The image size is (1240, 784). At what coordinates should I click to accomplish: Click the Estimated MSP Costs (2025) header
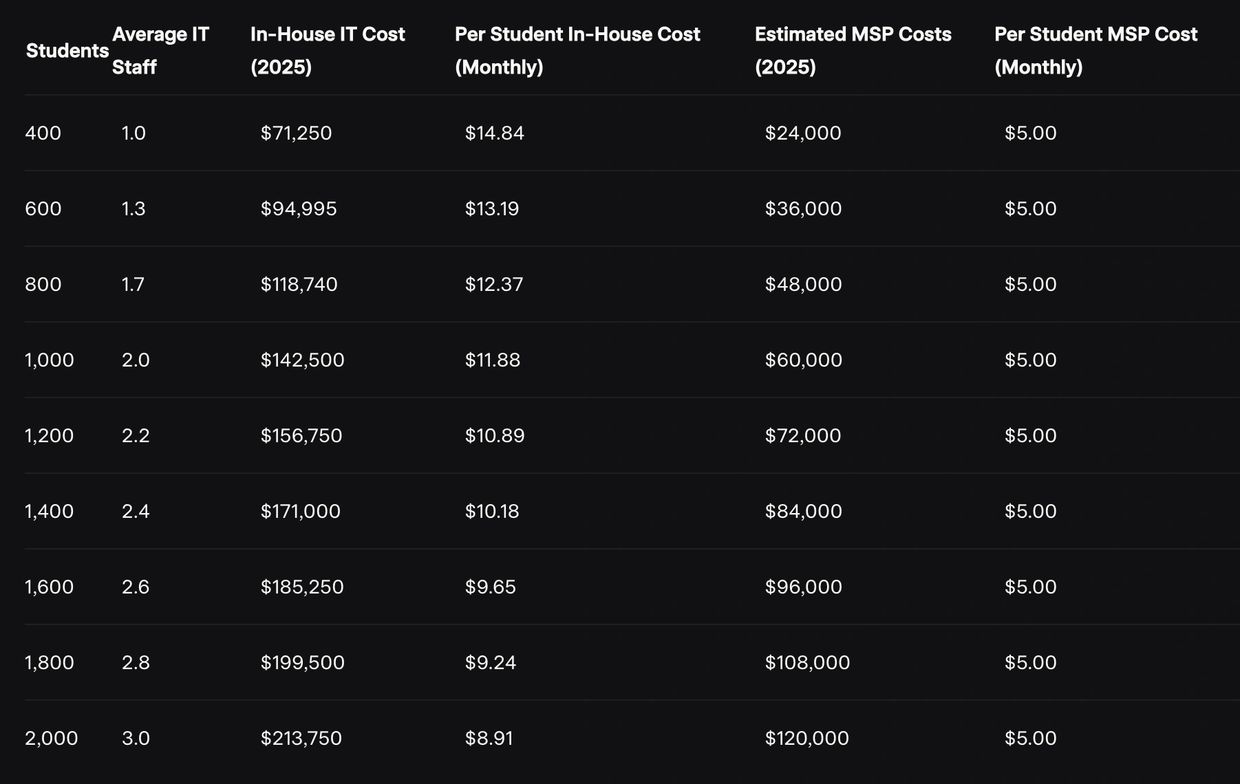(x=852, y=50)
